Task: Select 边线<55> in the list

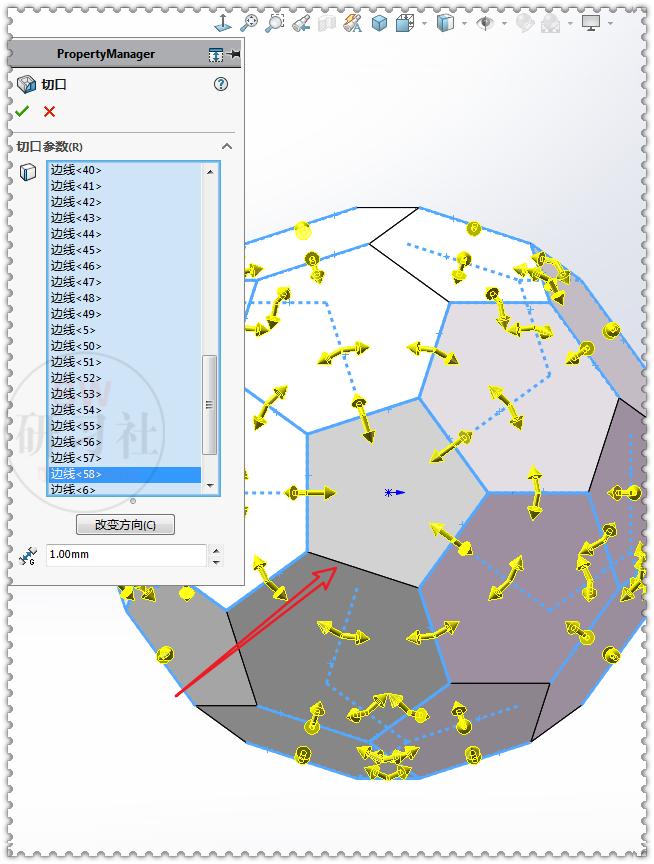Action: coord(125,425)
